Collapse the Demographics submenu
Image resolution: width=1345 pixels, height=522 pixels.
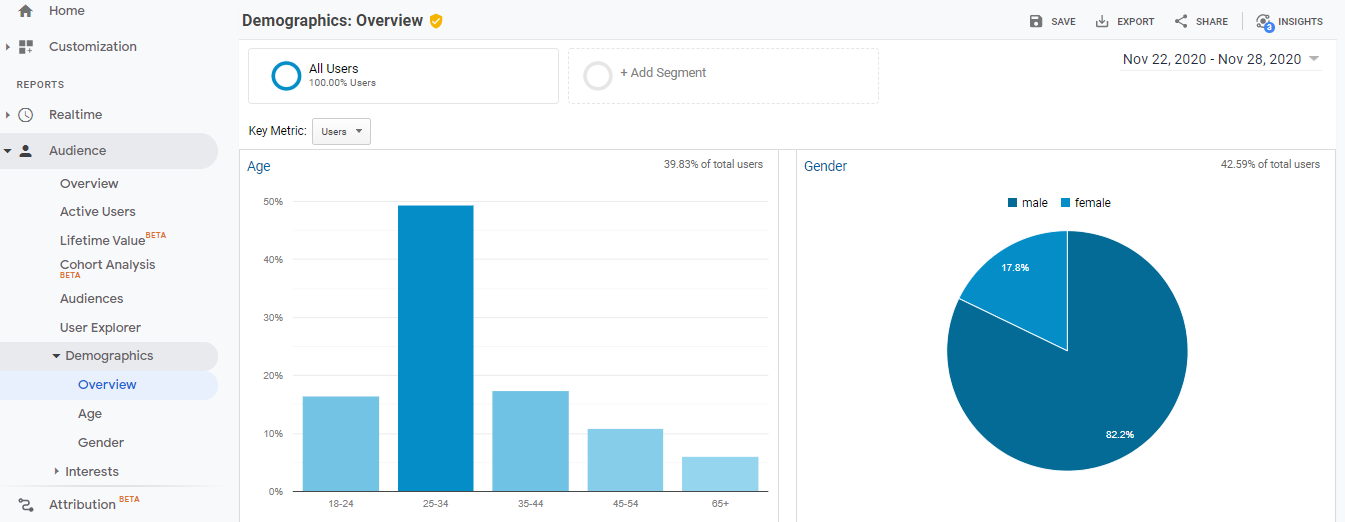(57, 356)
